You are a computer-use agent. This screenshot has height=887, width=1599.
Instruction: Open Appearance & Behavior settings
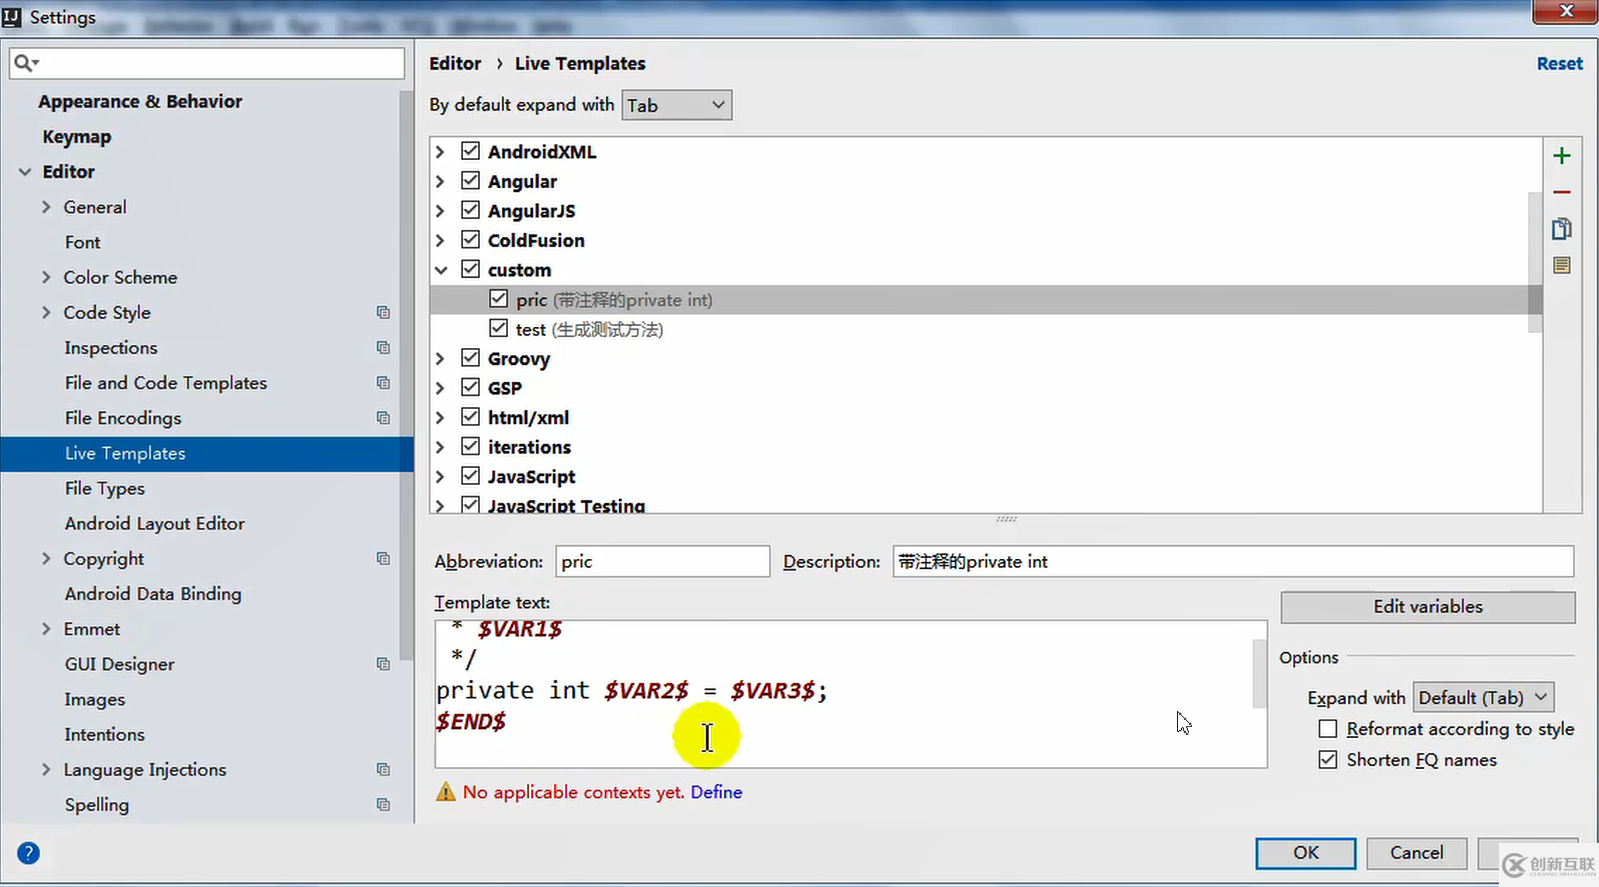[x=140, y=101]
